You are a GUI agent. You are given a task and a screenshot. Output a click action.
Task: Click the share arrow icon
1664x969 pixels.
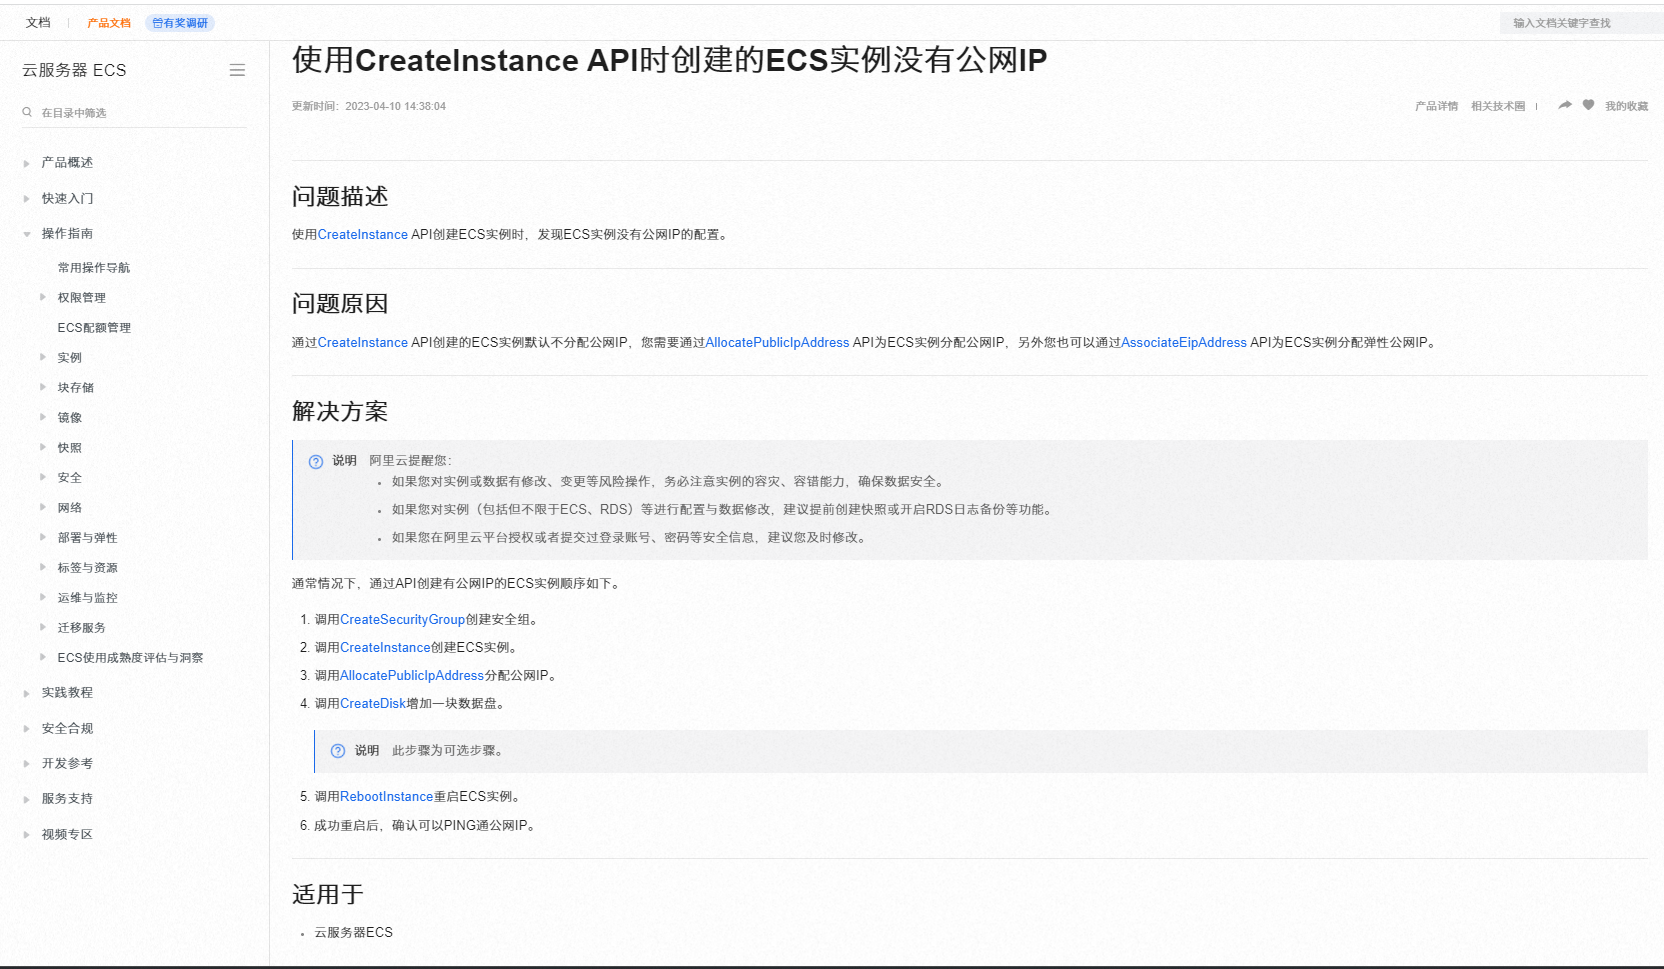tap(1565, 105)
